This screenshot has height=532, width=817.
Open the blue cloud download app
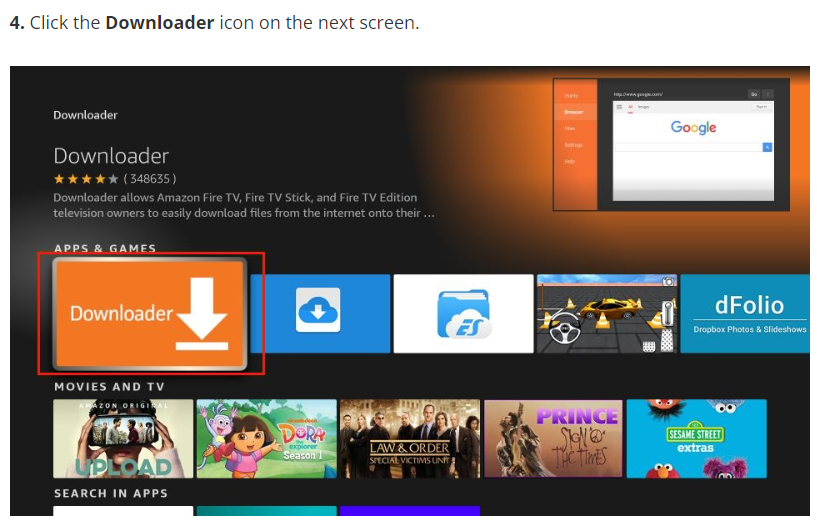[319, 311]
